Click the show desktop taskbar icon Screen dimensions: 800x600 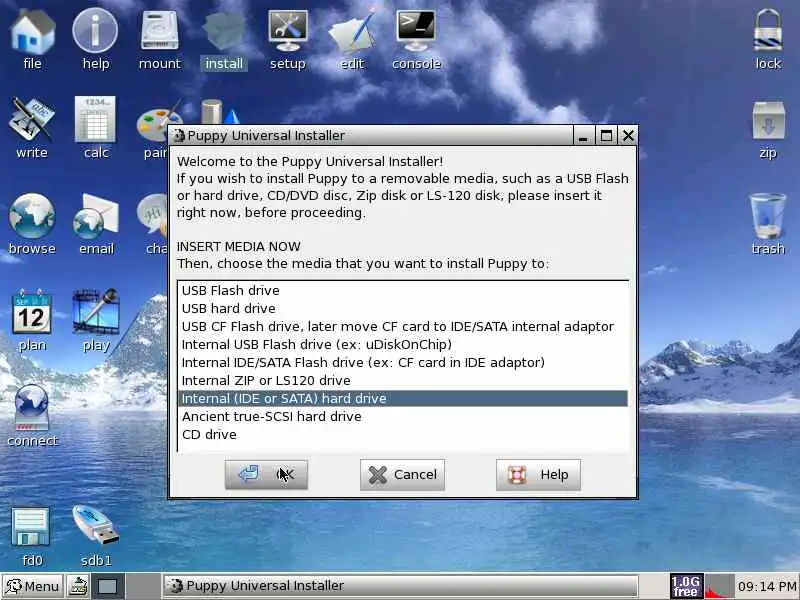107,586
